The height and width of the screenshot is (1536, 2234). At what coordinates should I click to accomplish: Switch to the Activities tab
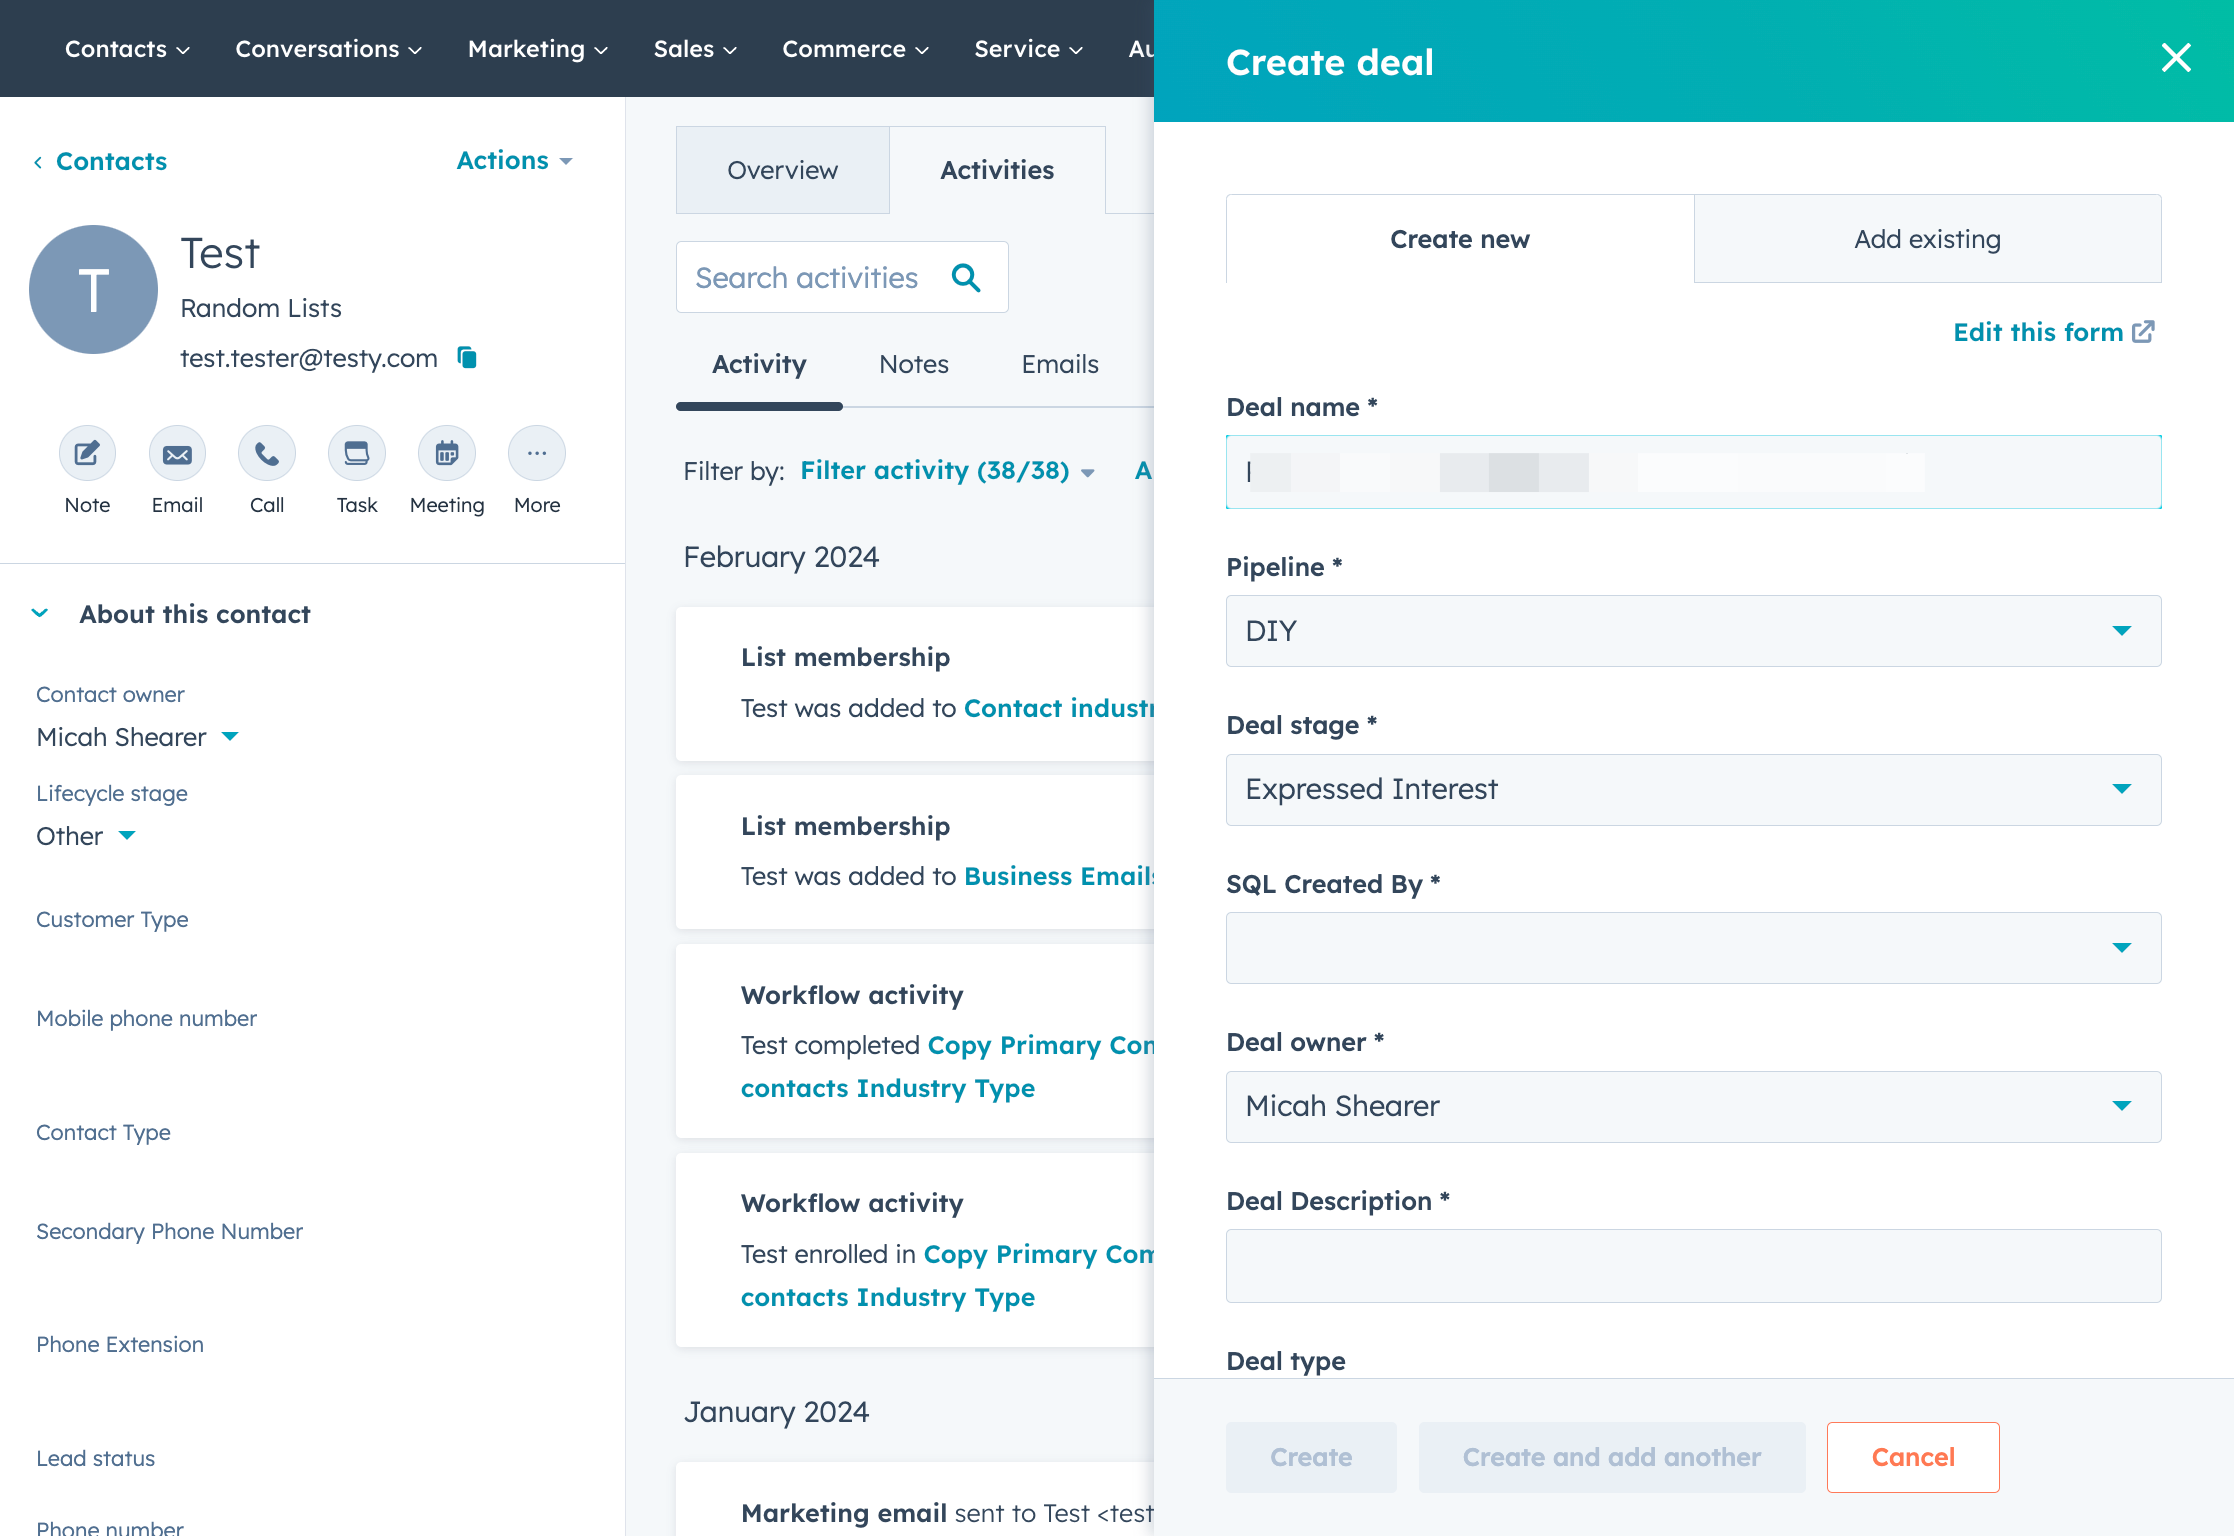(x=997, y=170)
